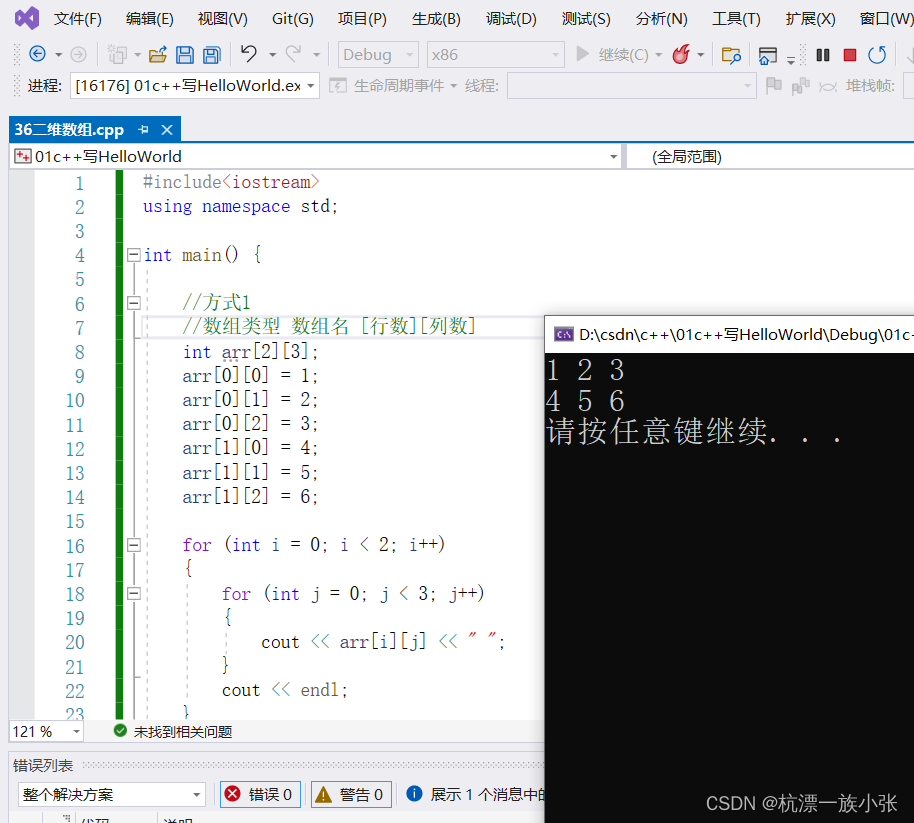This screenshot has width=914, height=823.
Task: Open the undo history dropdown arrow
Action: (272, 55)
